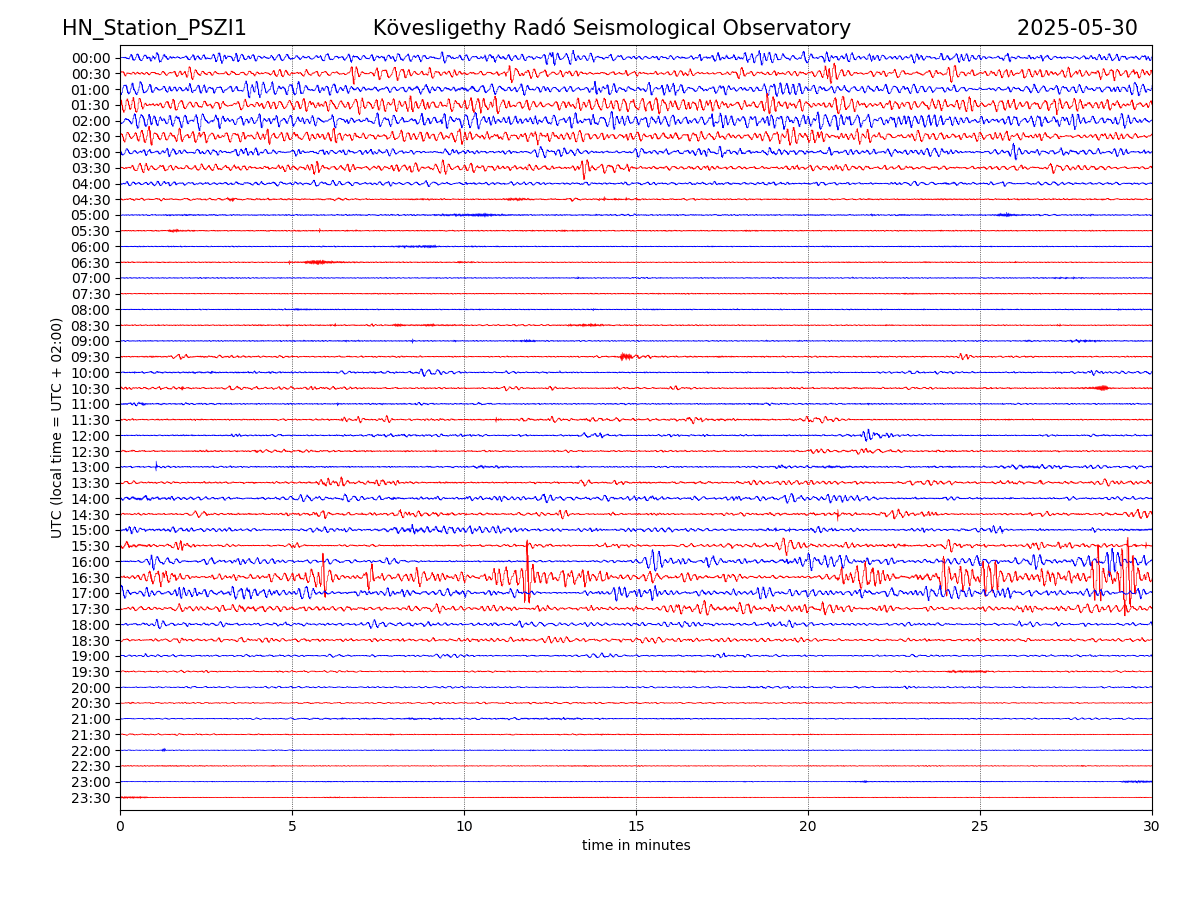The width and height of the screenshot is (1200, 900).
Task: Click the Kövesligethy Radó Seismological Observatory heading
Action: pos(611,29)
